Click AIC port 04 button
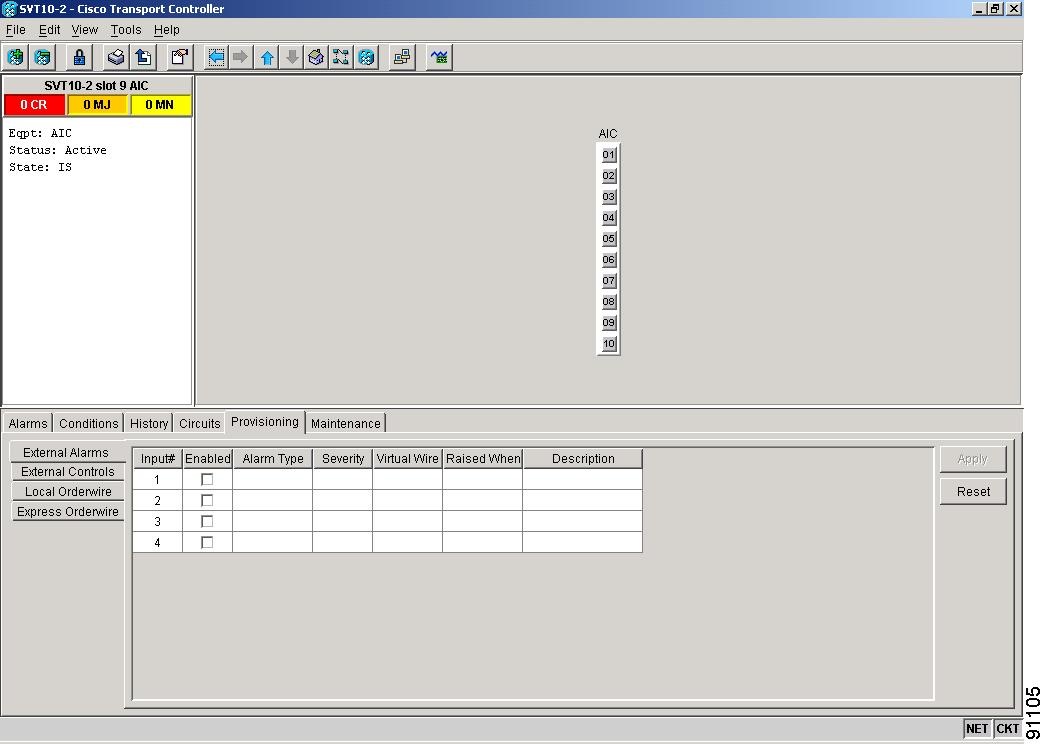 click(608, 218)
